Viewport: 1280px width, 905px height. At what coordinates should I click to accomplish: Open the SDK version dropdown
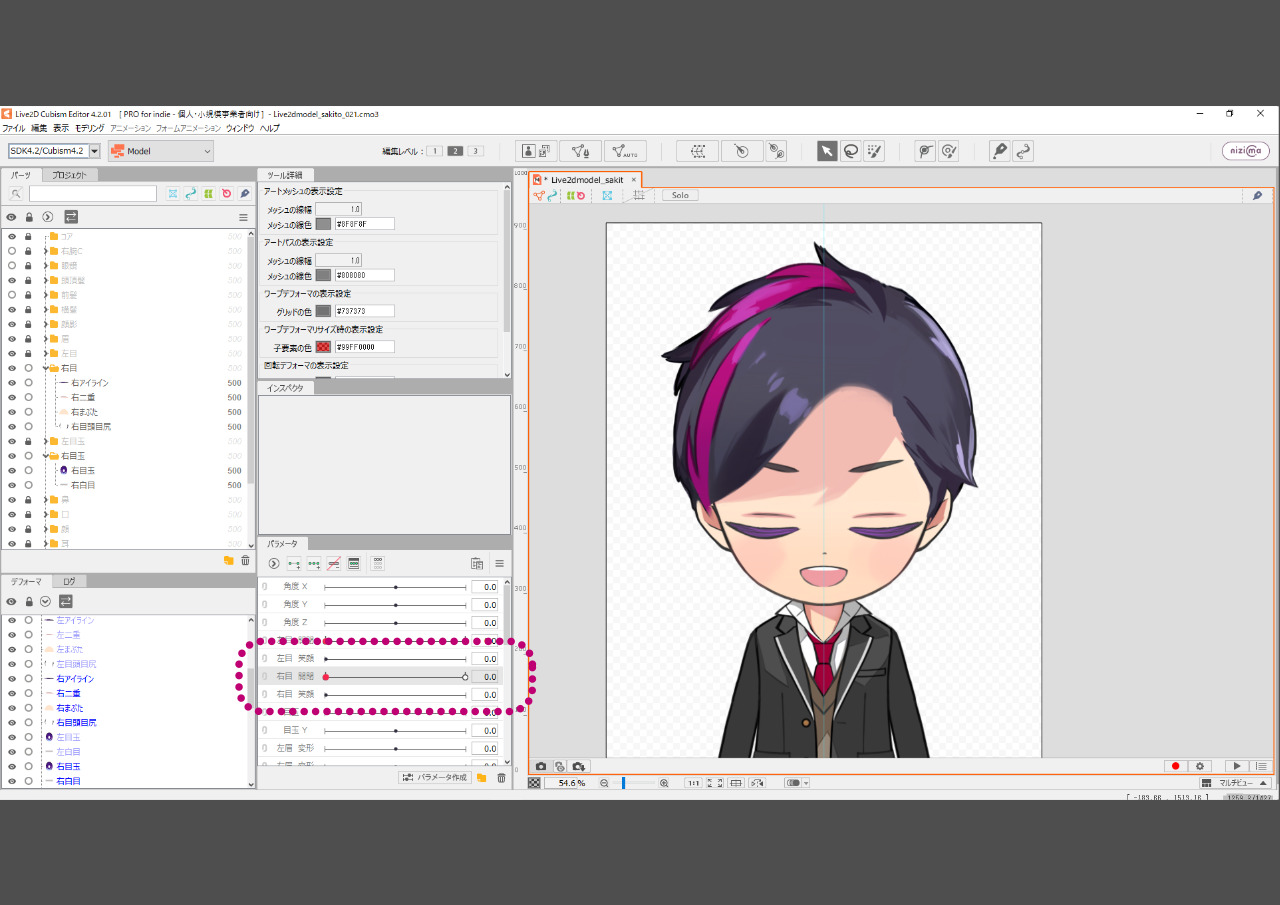94,151
